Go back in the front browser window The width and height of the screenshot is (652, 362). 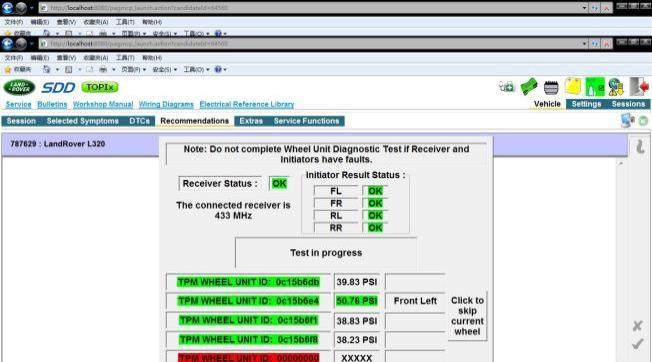pyautogui.click(x=7, y=44)
